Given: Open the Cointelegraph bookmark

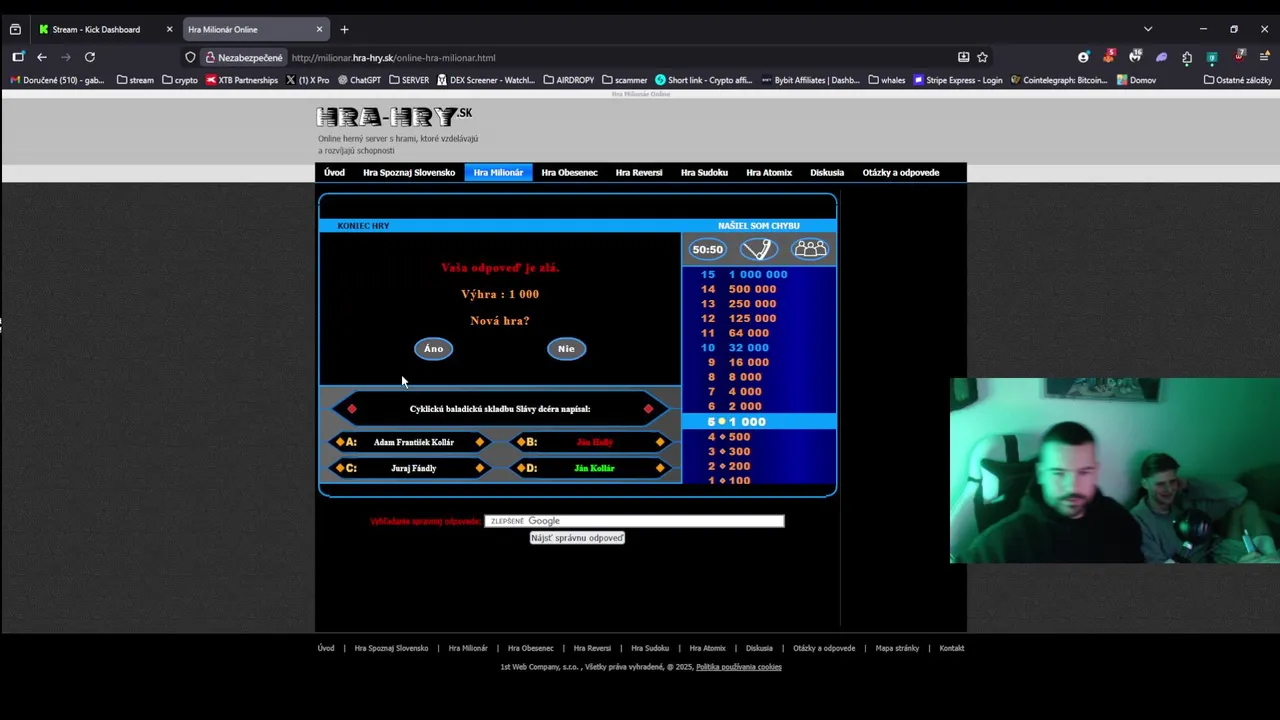Looking at the screenshot, I should click(1059, 80).
